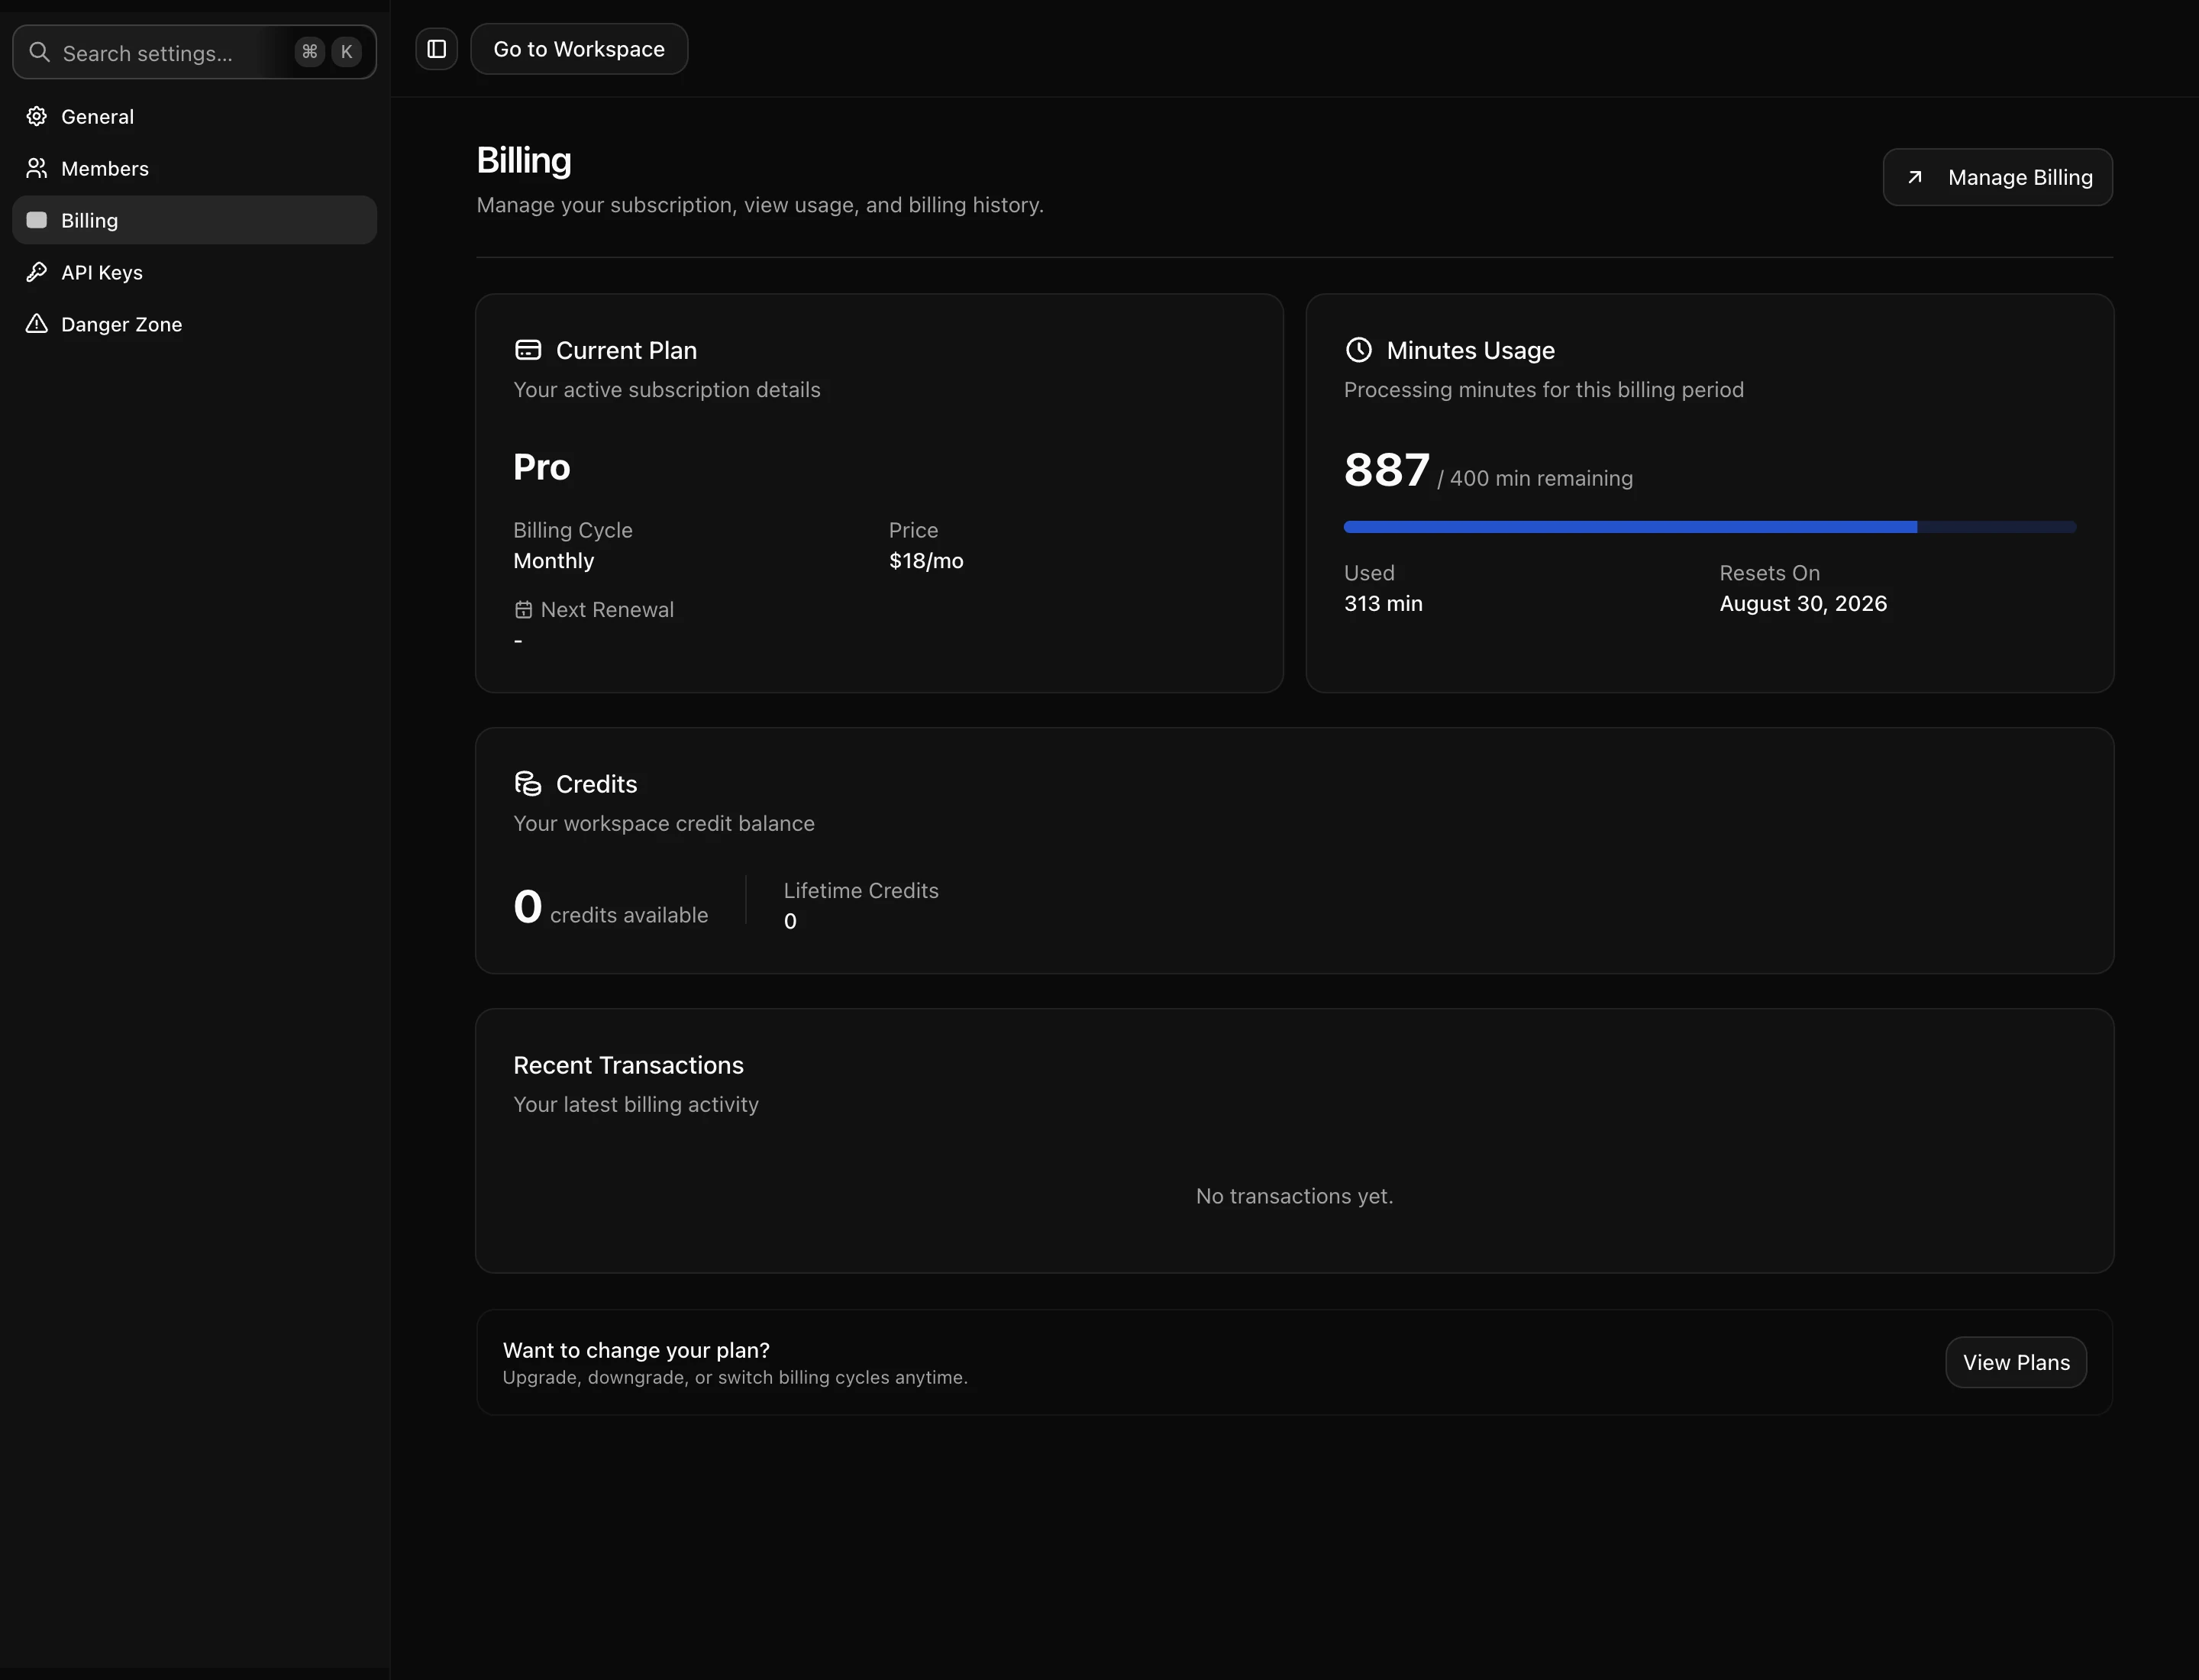Click Your latest billing activity text
Image resolution: width=2199 pixels, height=1680 pixels.
pos(636,1104)
